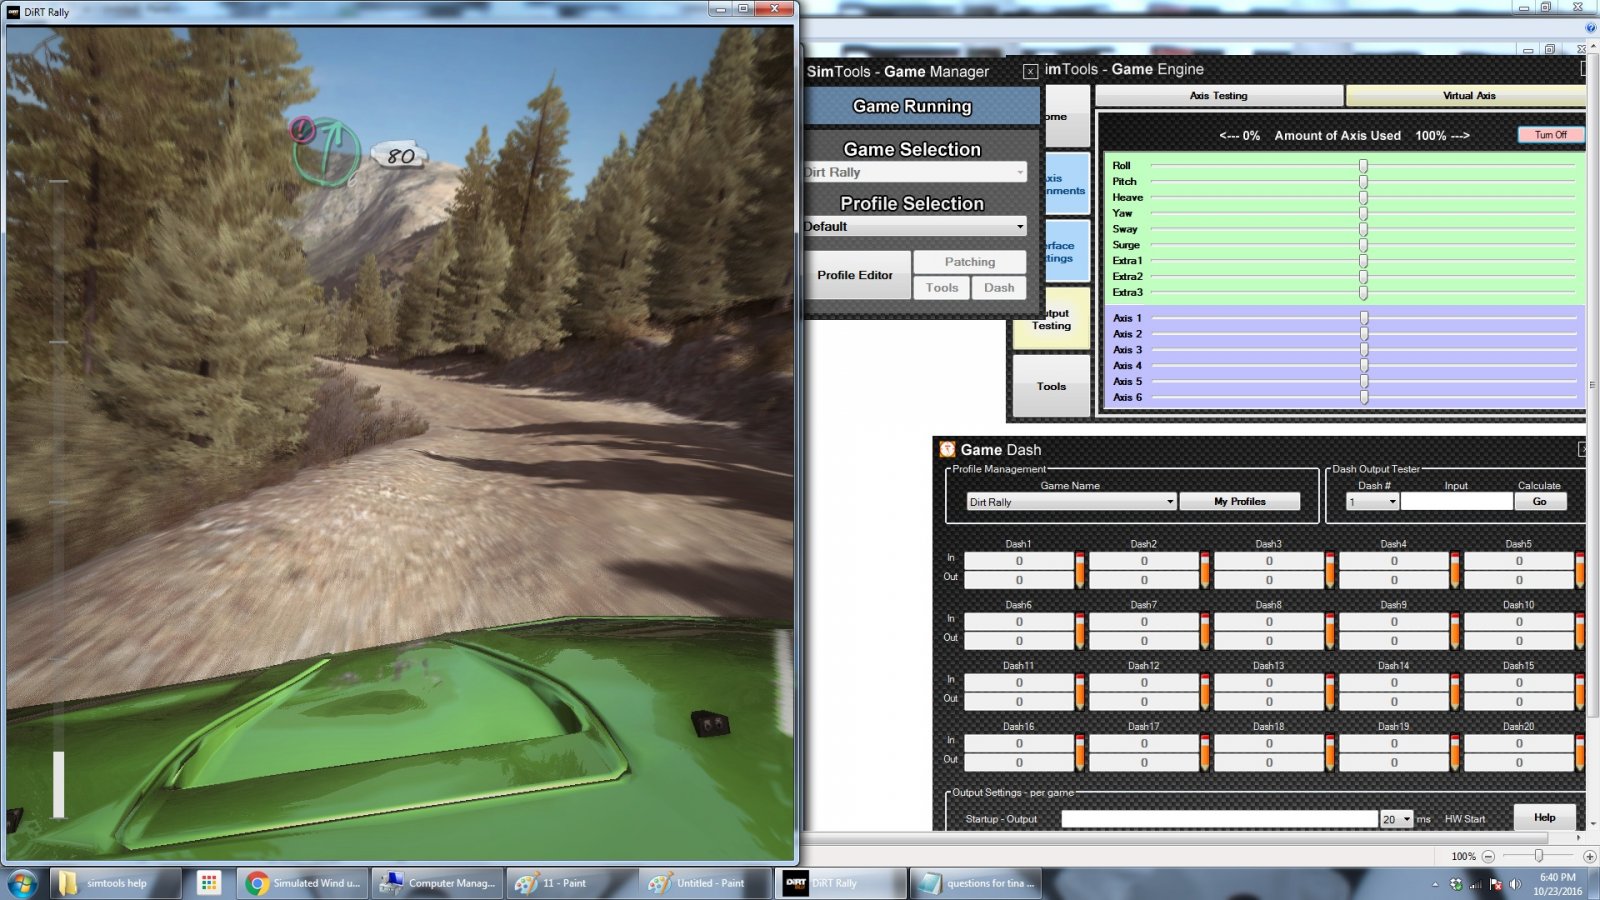Image resolution: width=1600 pixels, height=900 pixels.
Task: Click the Tools button in Game Manager
Action: click(x=942, y=288)
